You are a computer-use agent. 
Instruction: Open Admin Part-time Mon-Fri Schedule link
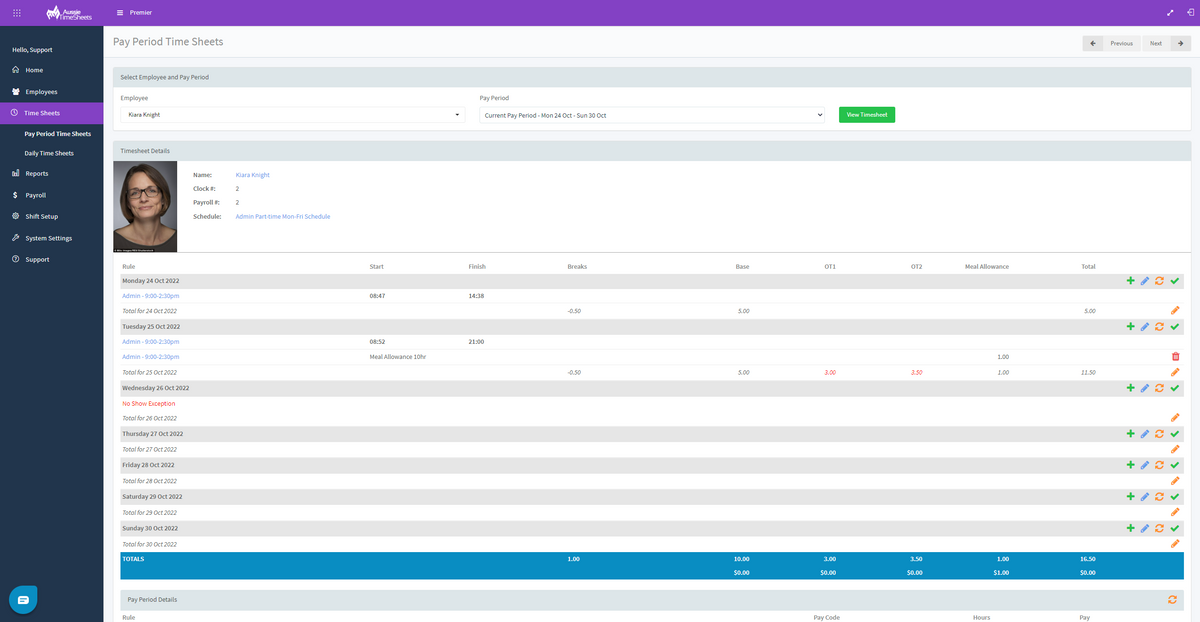[283, 216]
